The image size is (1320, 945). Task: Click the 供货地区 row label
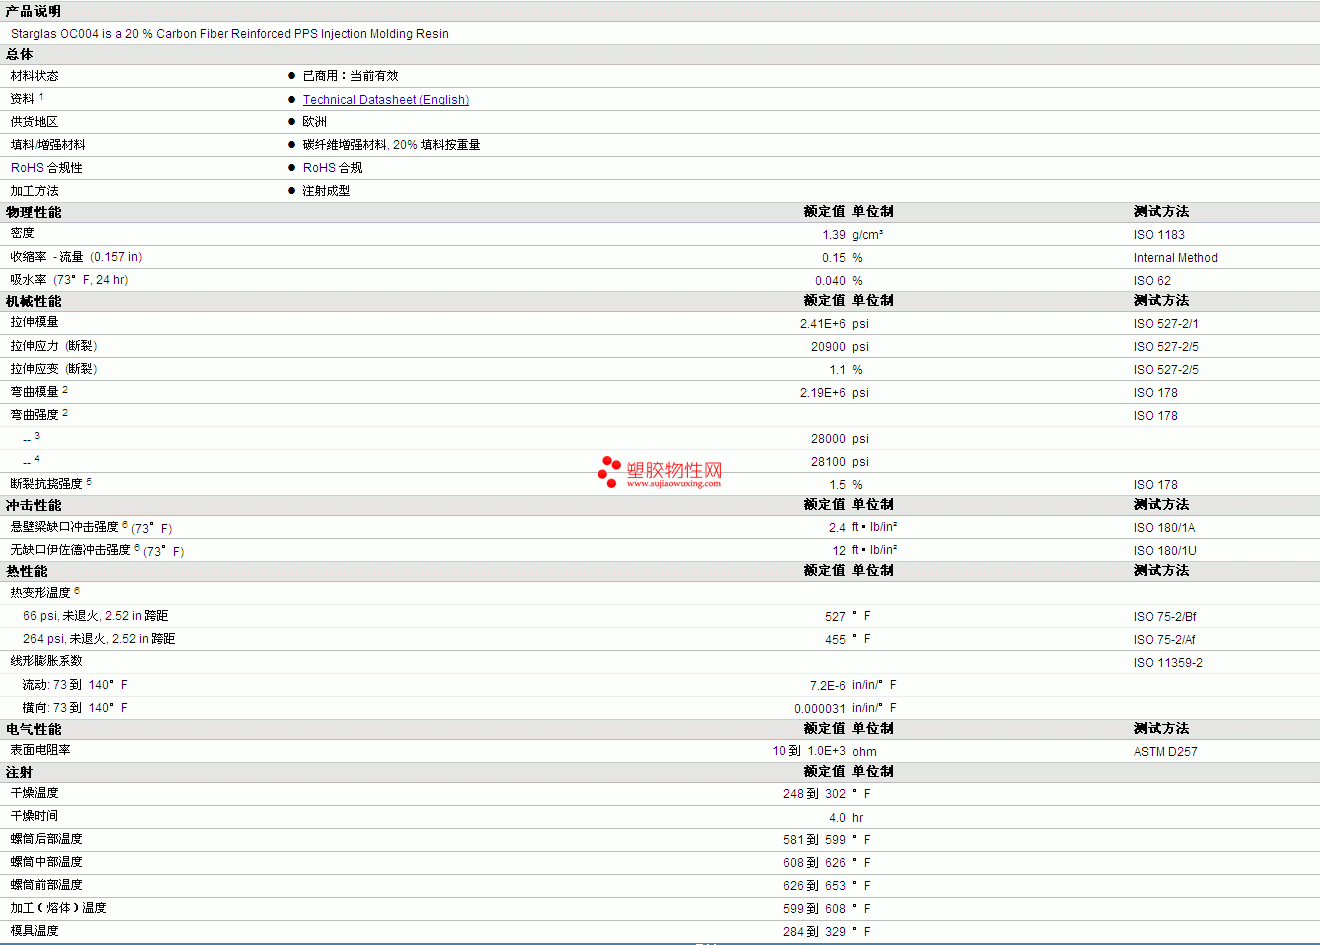point(35,122)
